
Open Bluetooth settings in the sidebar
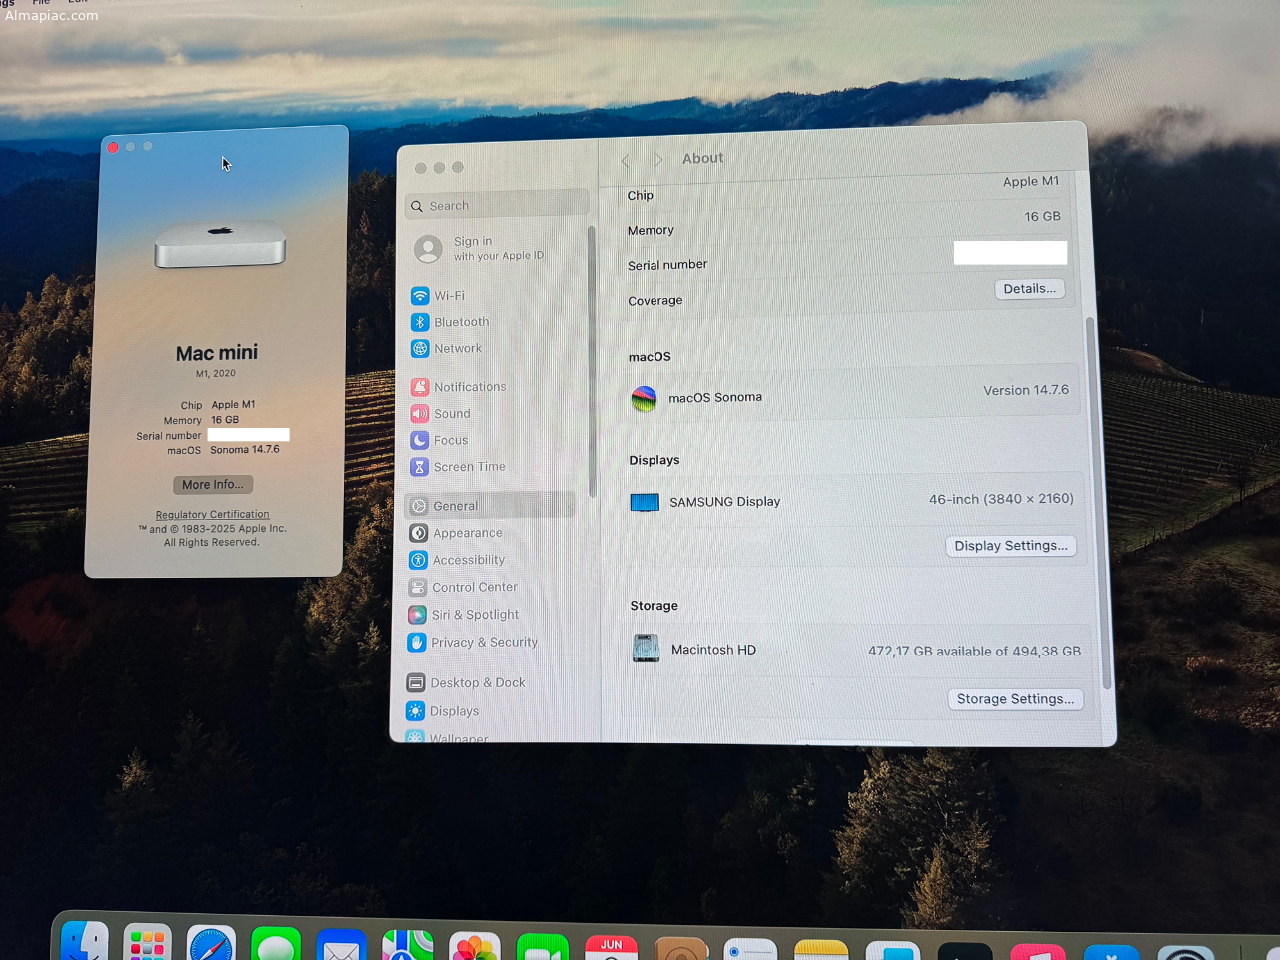coord(450,322)
